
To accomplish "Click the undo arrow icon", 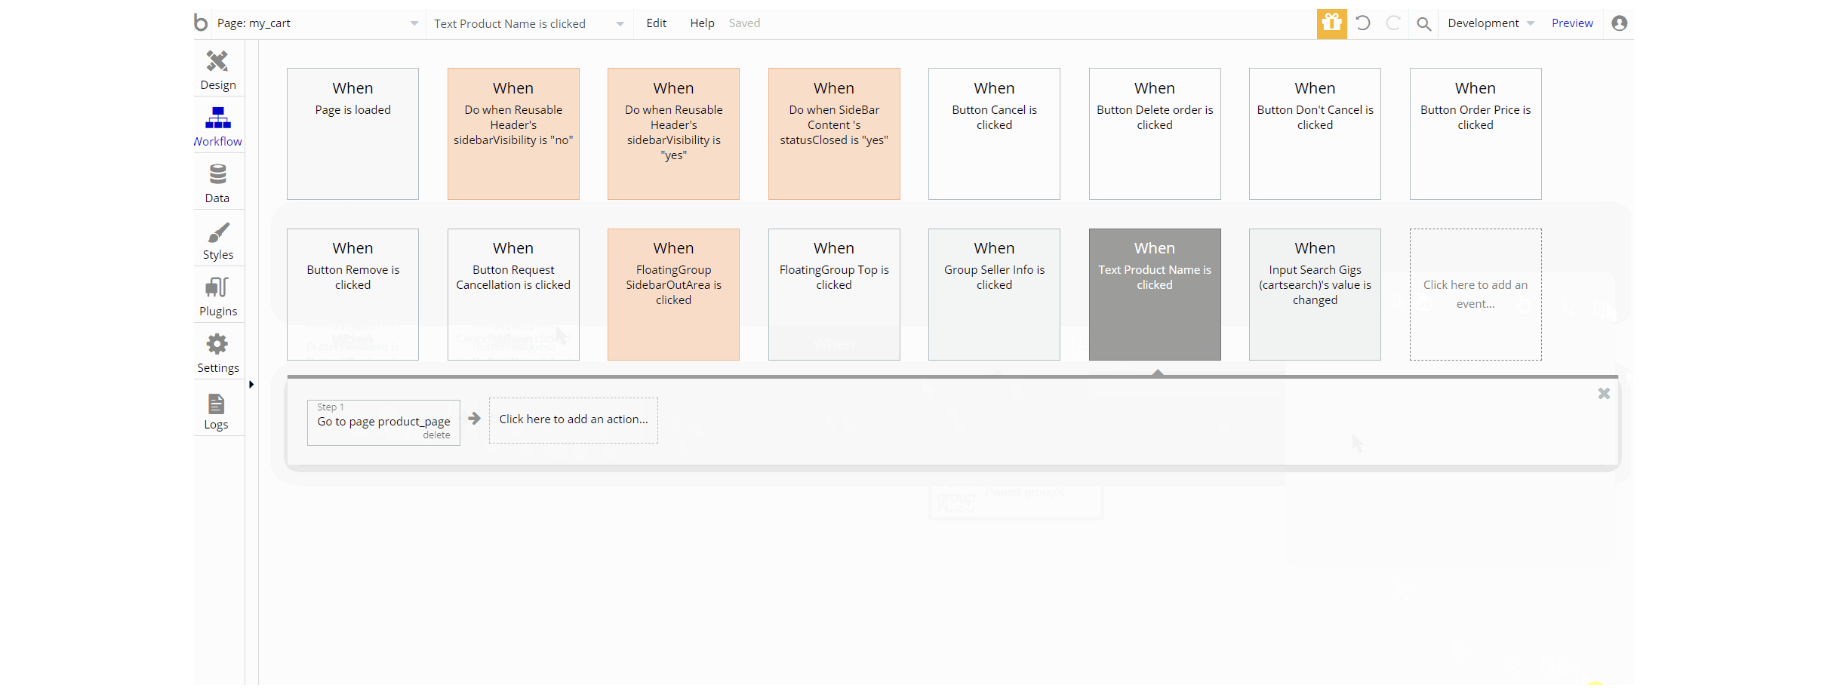I will [x=1362, y=23].
